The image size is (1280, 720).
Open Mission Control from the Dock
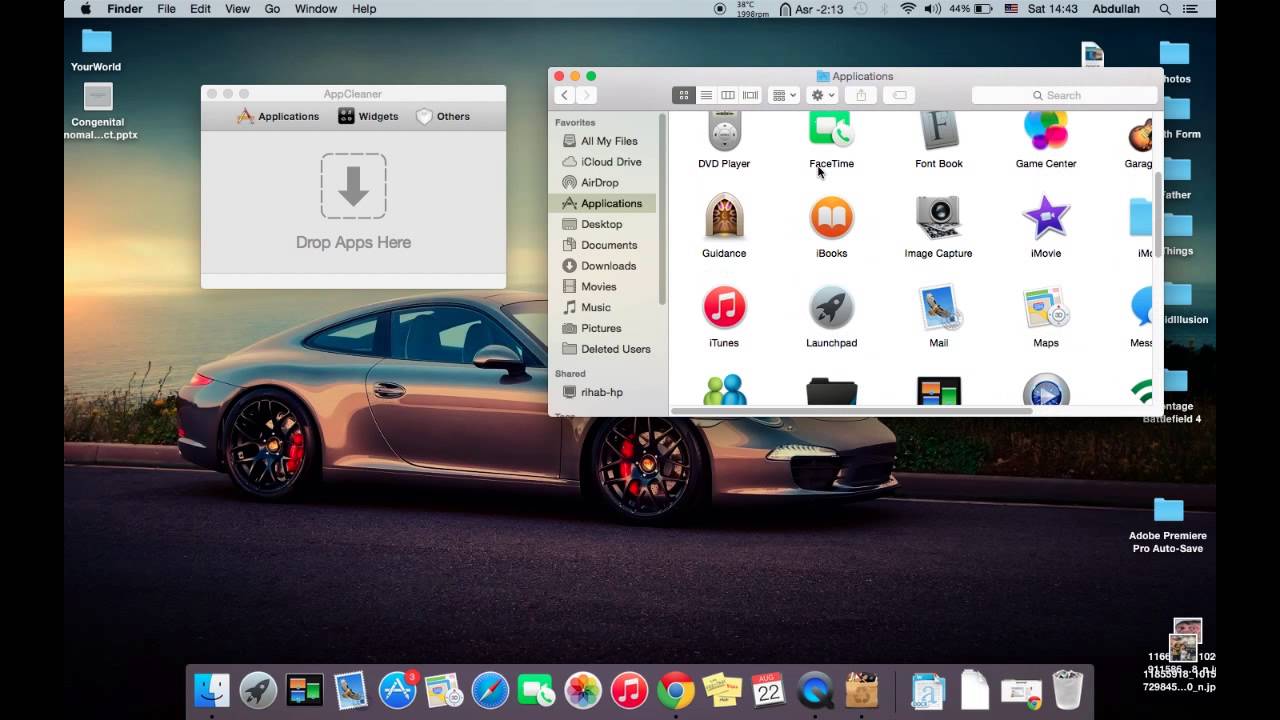305,690
